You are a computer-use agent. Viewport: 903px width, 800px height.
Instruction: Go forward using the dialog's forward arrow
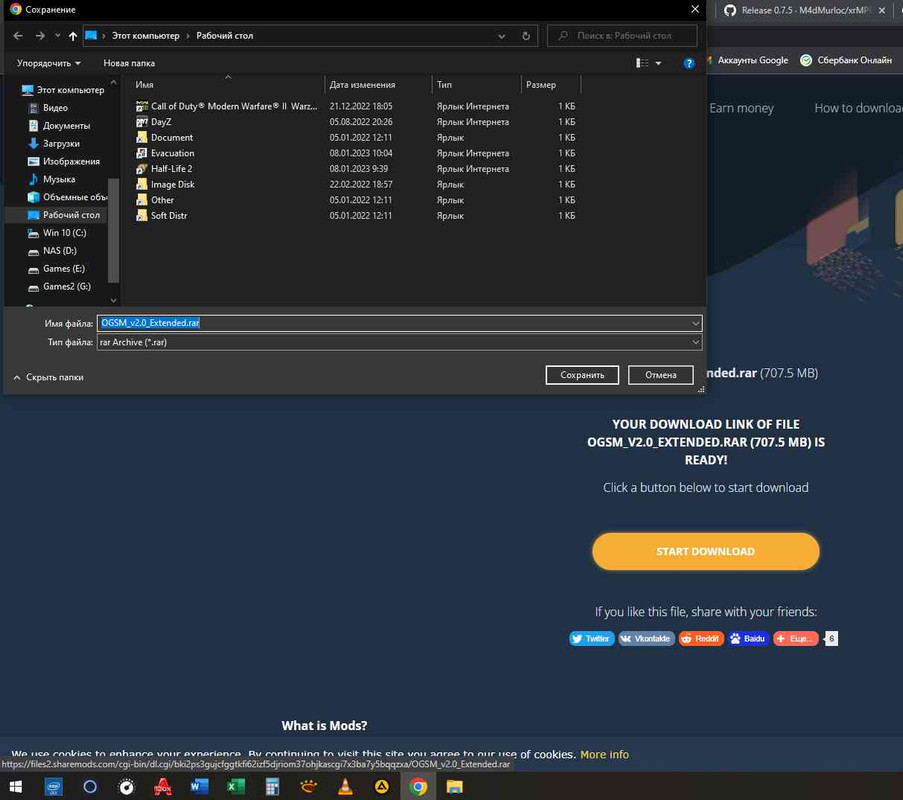tap(40, 36)
